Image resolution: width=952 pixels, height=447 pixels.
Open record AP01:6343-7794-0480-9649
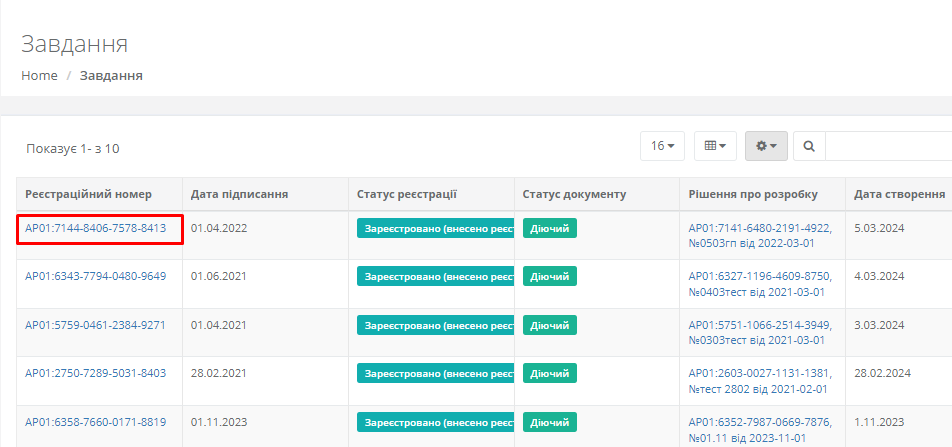click(96, 276)
